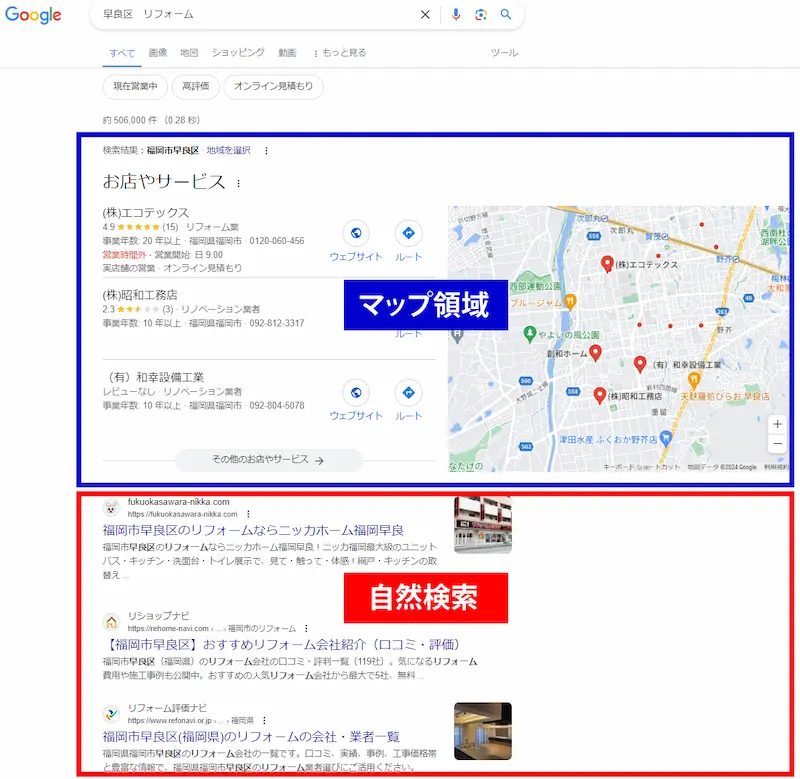800x779 pixels.
Task: Open three-dot menu for refonavi.or.jp result
Action: [x=264, y=720]
